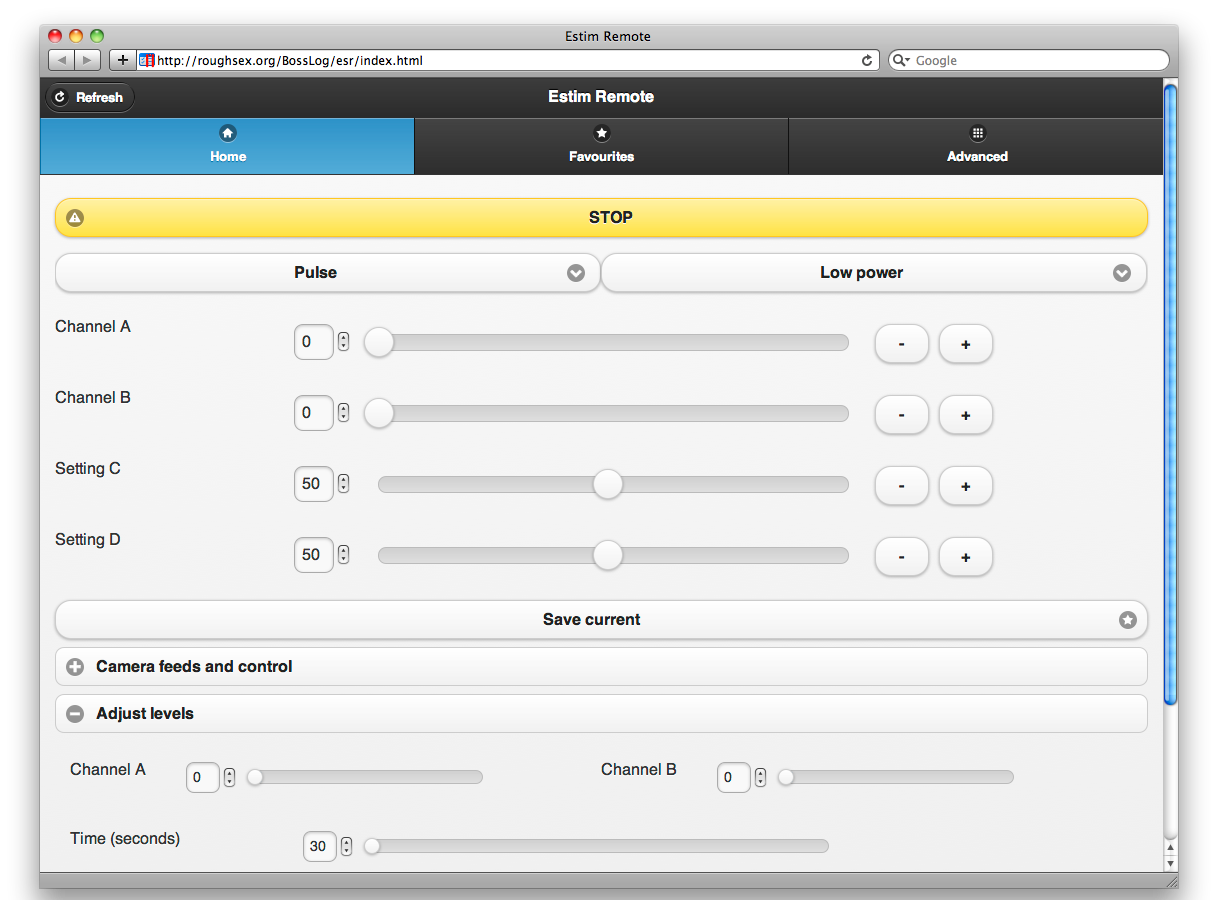Image resolution: width=1218 pixels, height=900 pixels.
Task: Click the Refresh button in header
Action: [x=89, y=97]
